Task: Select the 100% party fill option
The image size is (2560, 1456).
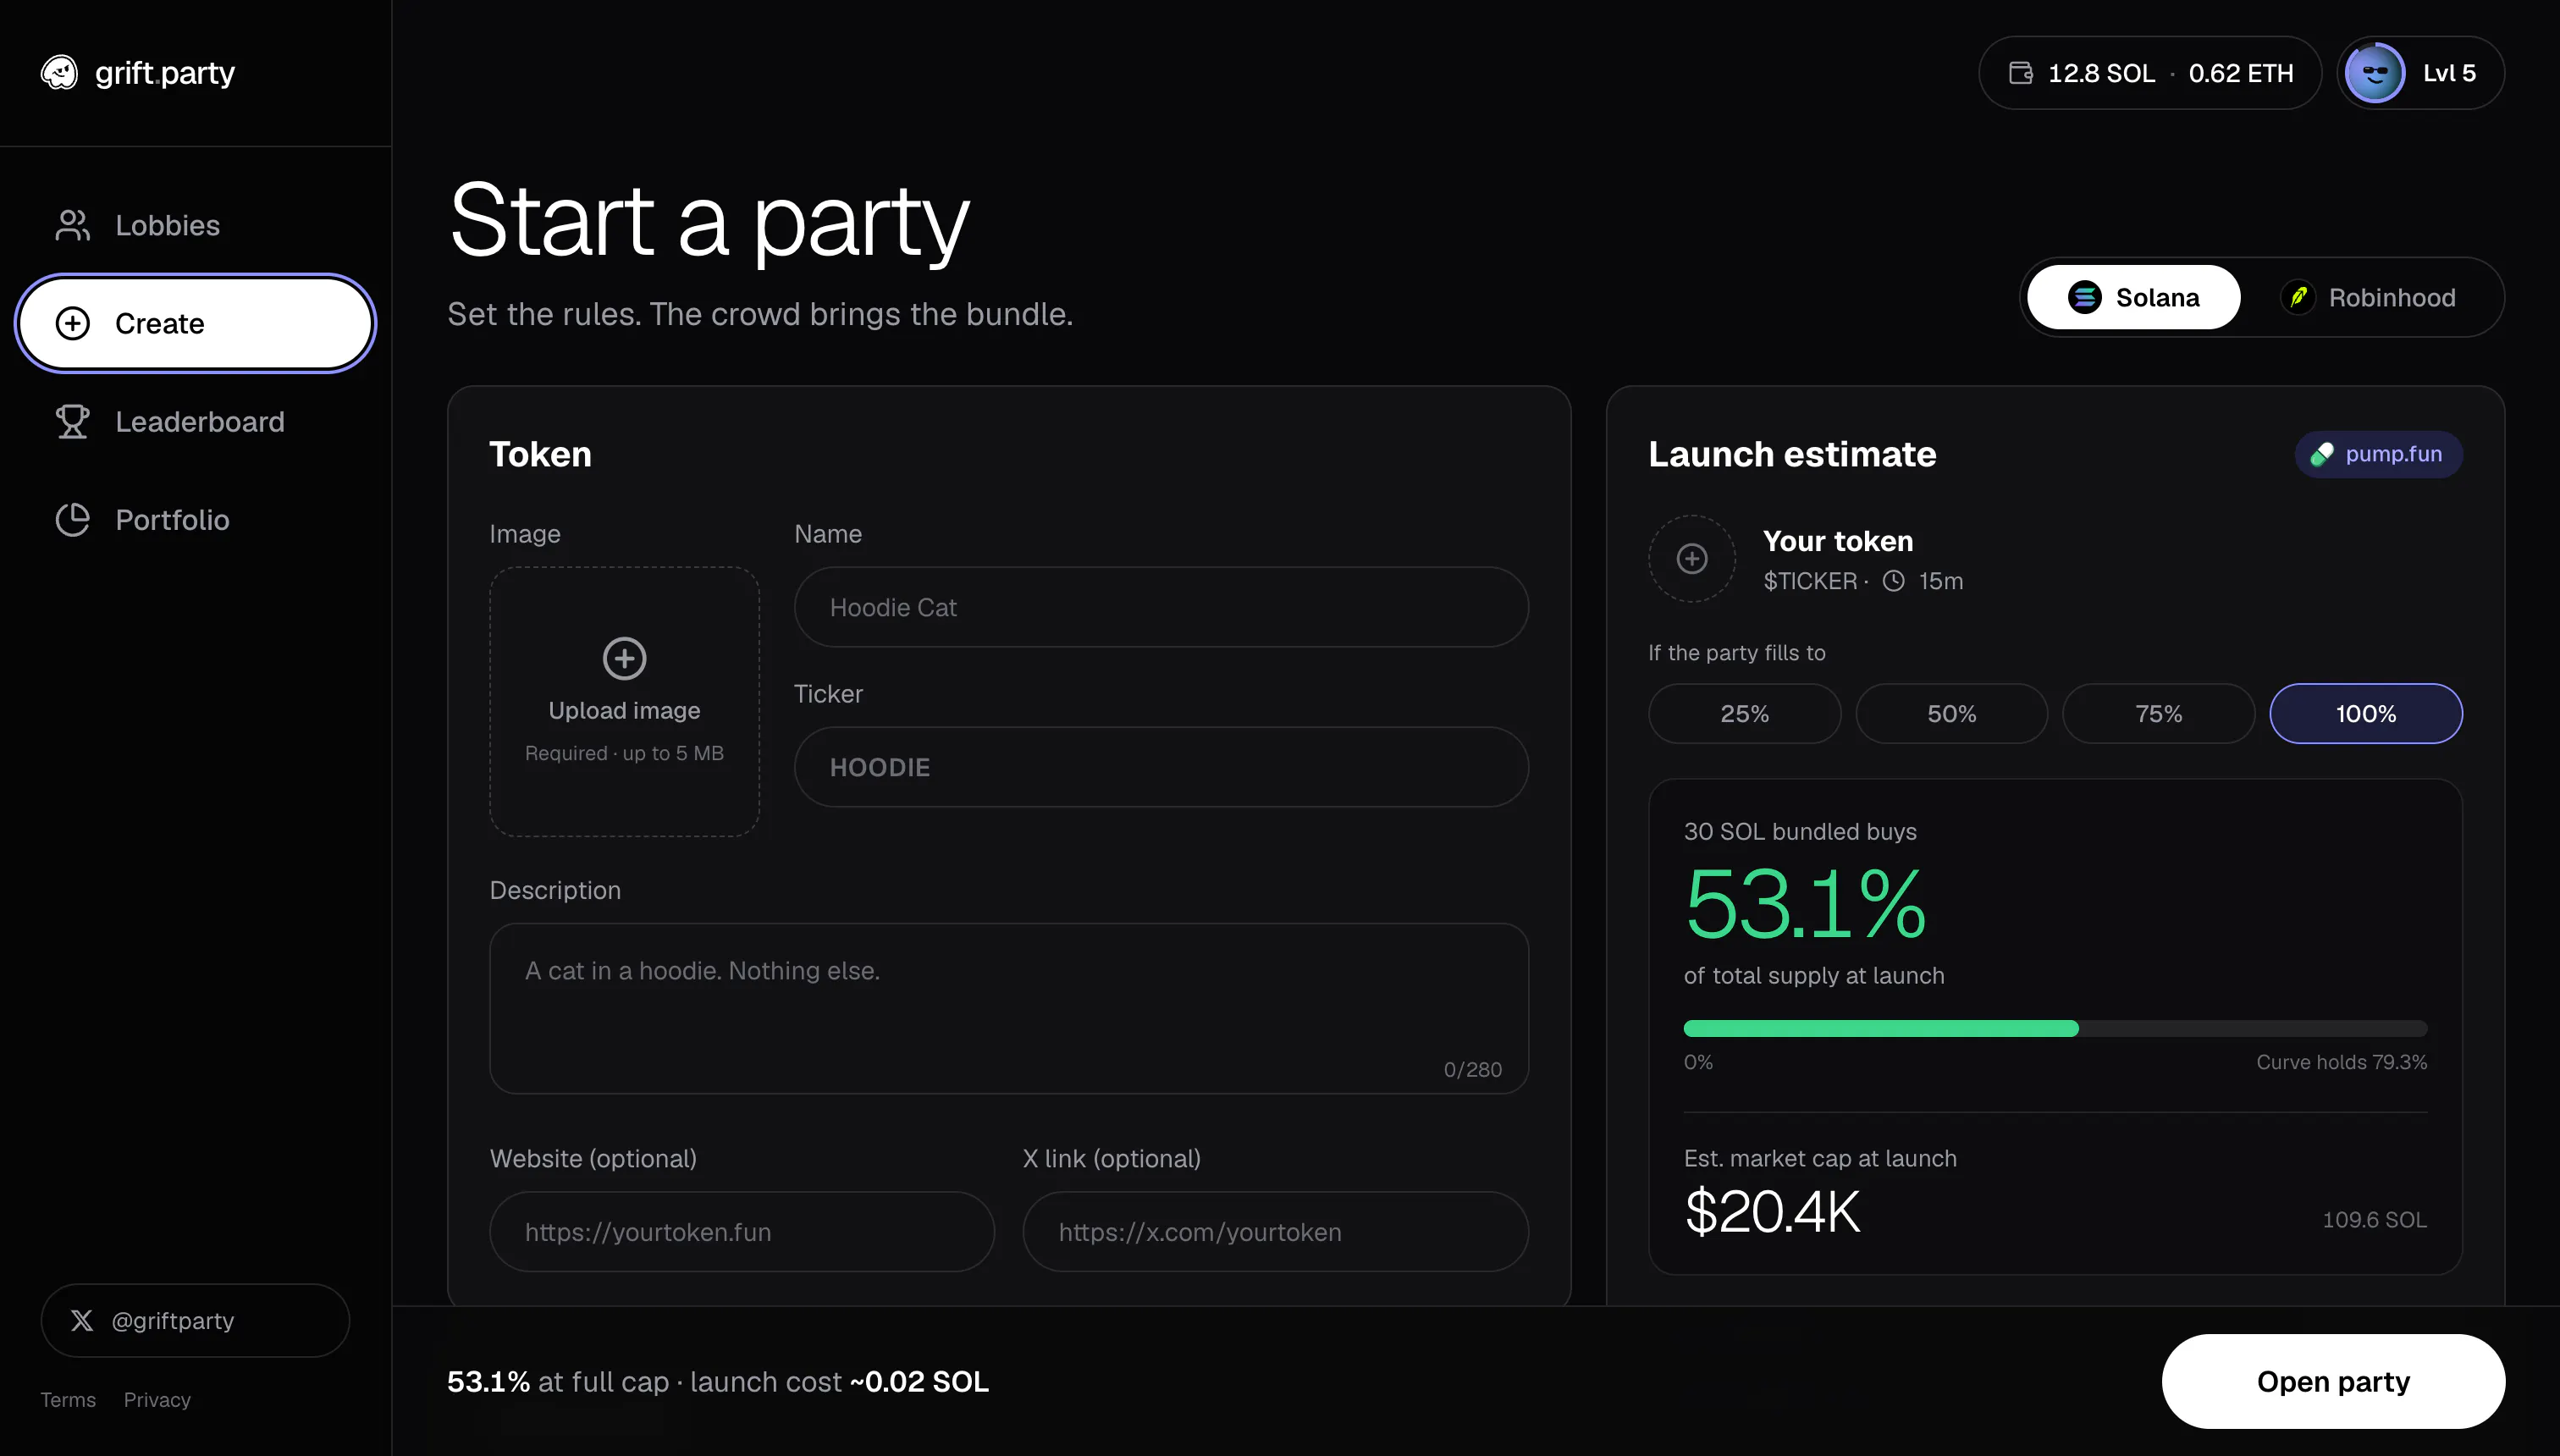Action: point(2366,713)
